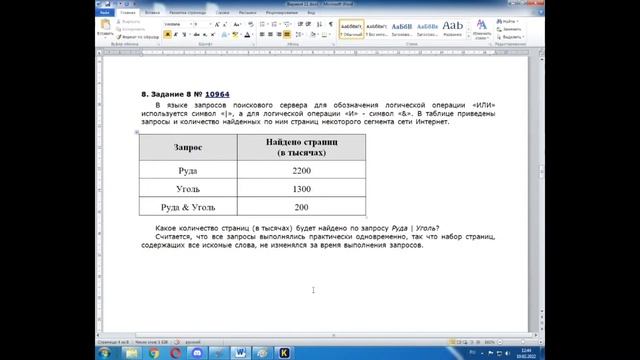Apply bulleted list
The image size is (640, 360).
coord(263,25)
